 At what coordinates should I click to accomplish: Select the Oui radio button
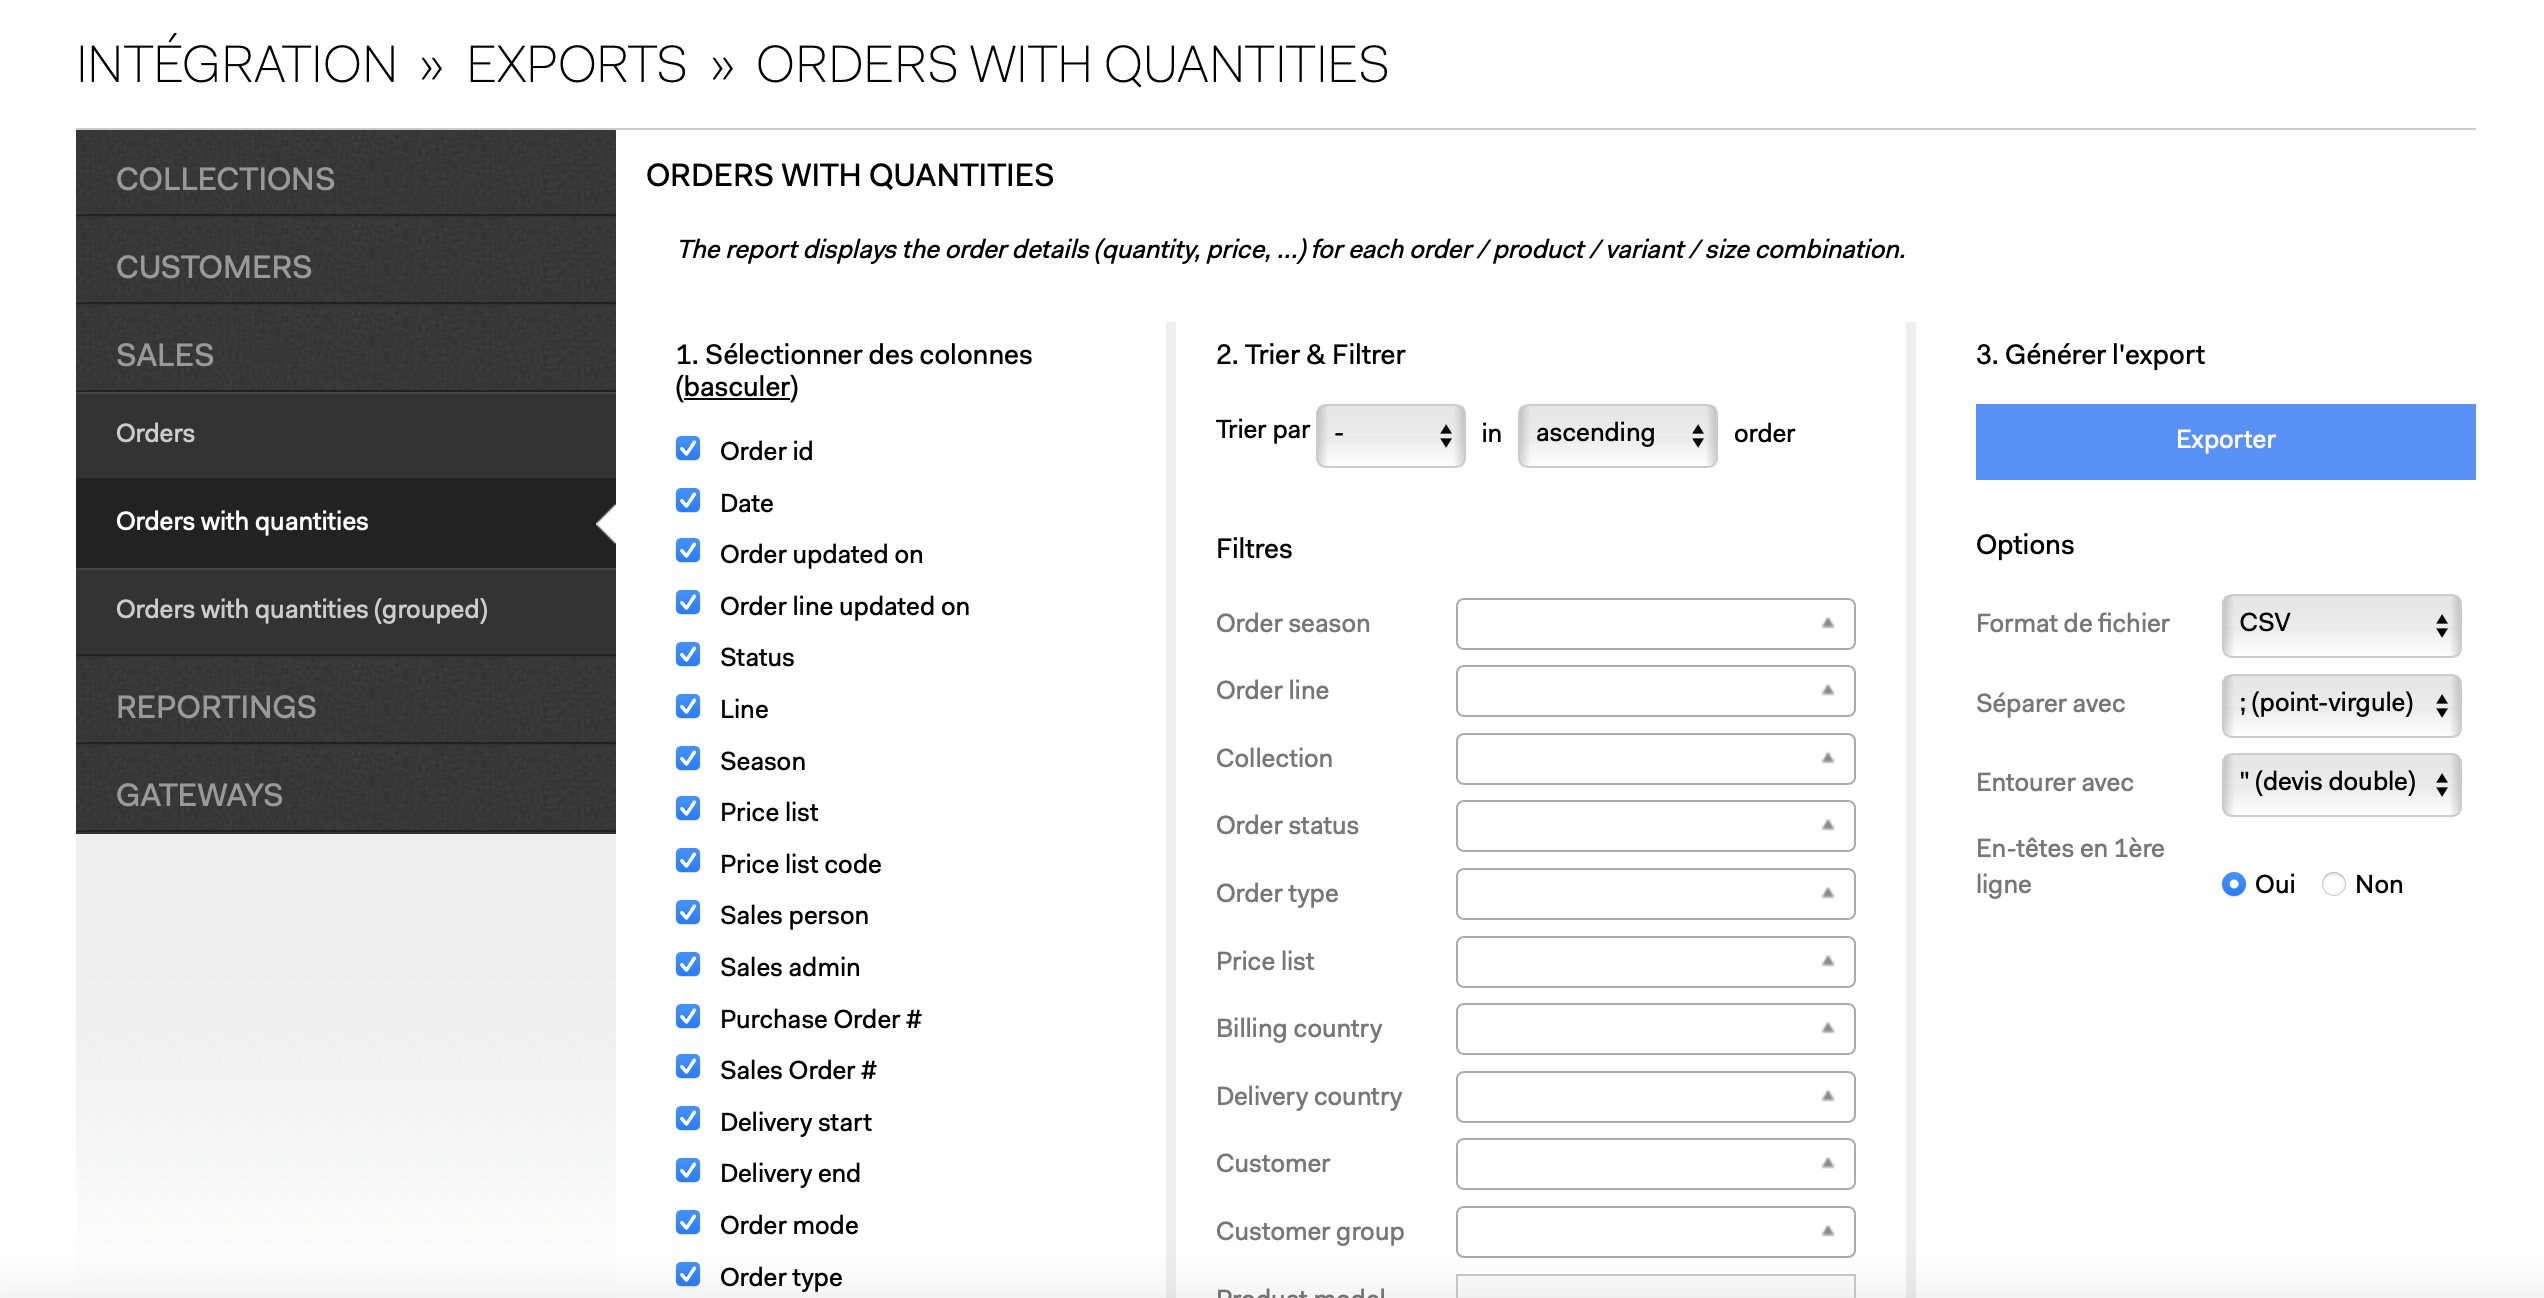(2233, 884)
